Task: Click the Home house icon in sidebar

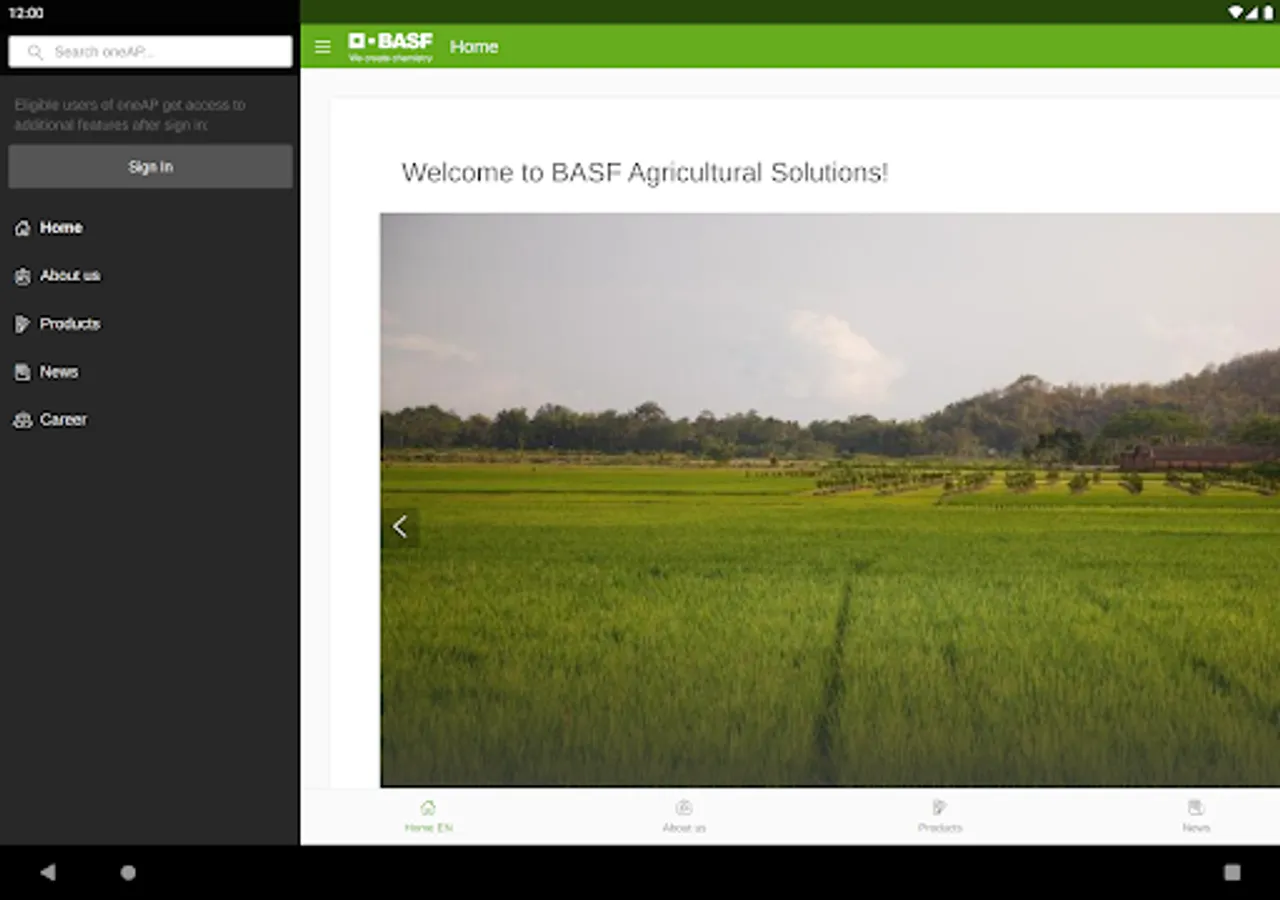Action: pyautogui.click(x=22, y=228)
